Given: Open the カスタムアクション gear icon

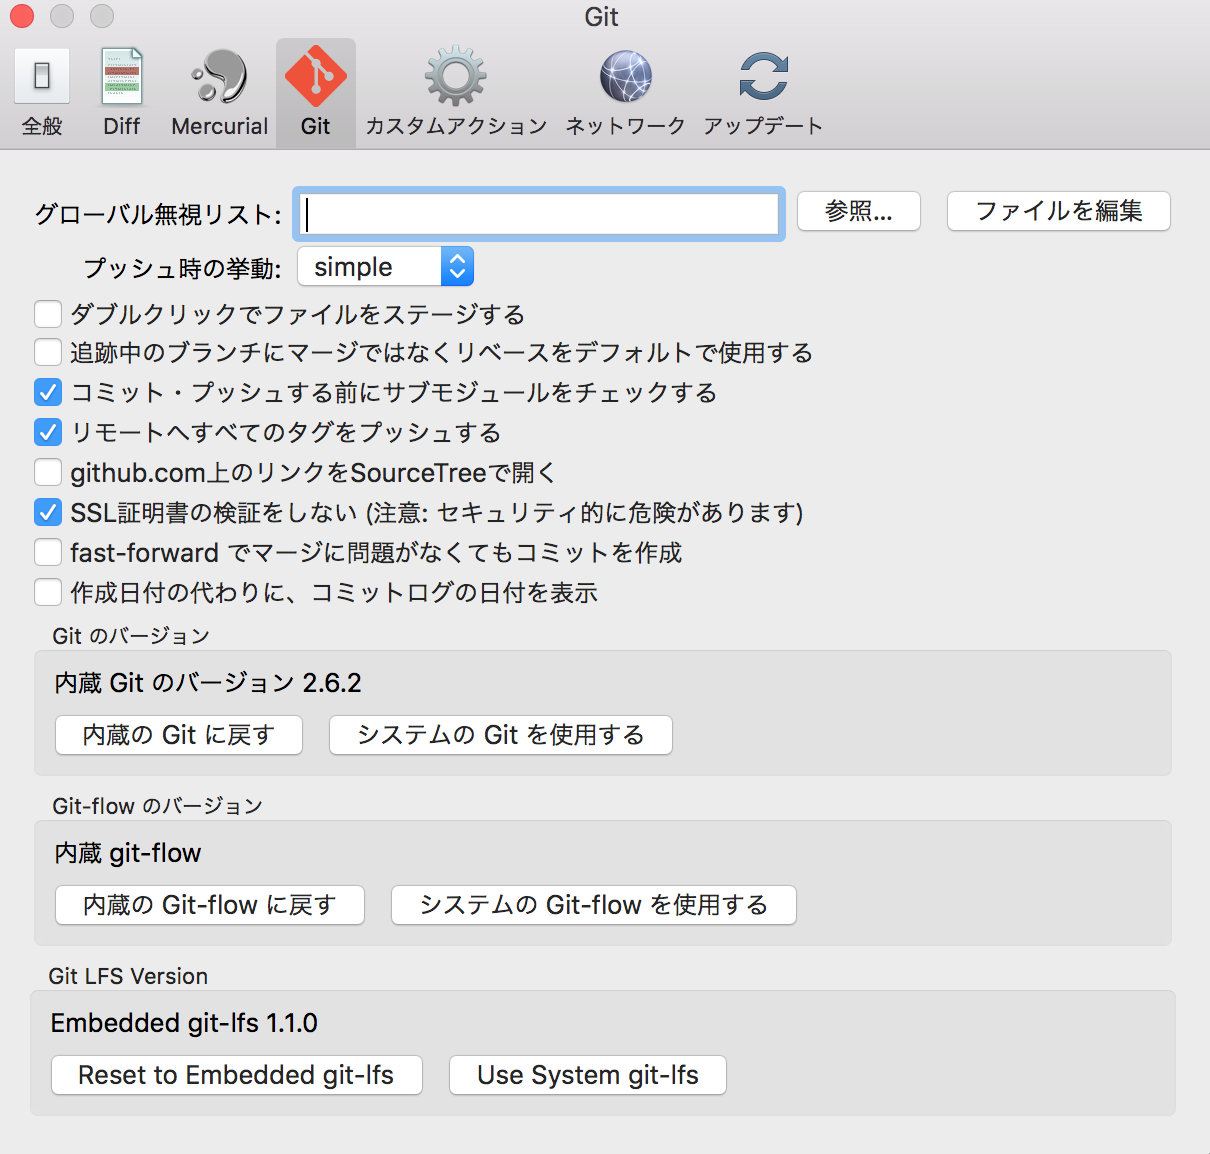Looking at the screenshot, I should pyautogui.click(x=456, y=76).
